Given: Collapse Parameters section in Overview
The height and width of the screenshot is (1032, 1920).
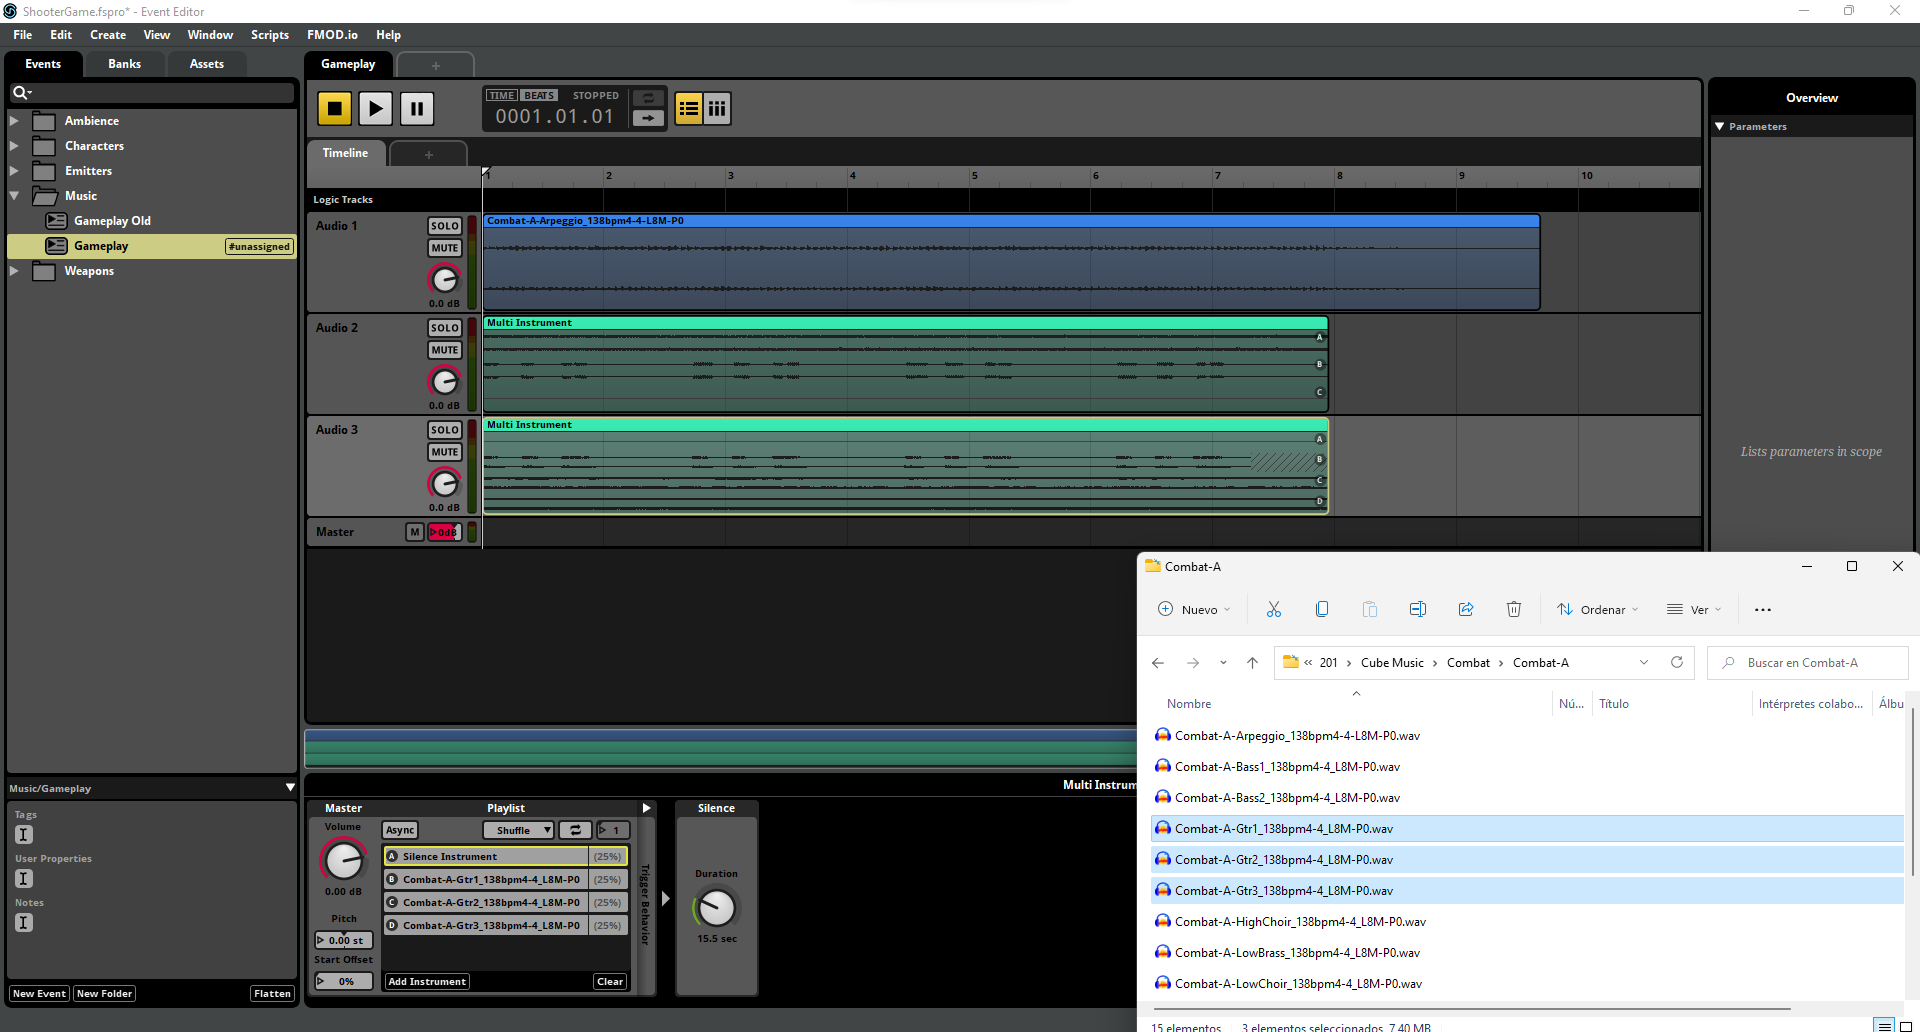Looking at the screenshot, I should (x=1720, y=127).
